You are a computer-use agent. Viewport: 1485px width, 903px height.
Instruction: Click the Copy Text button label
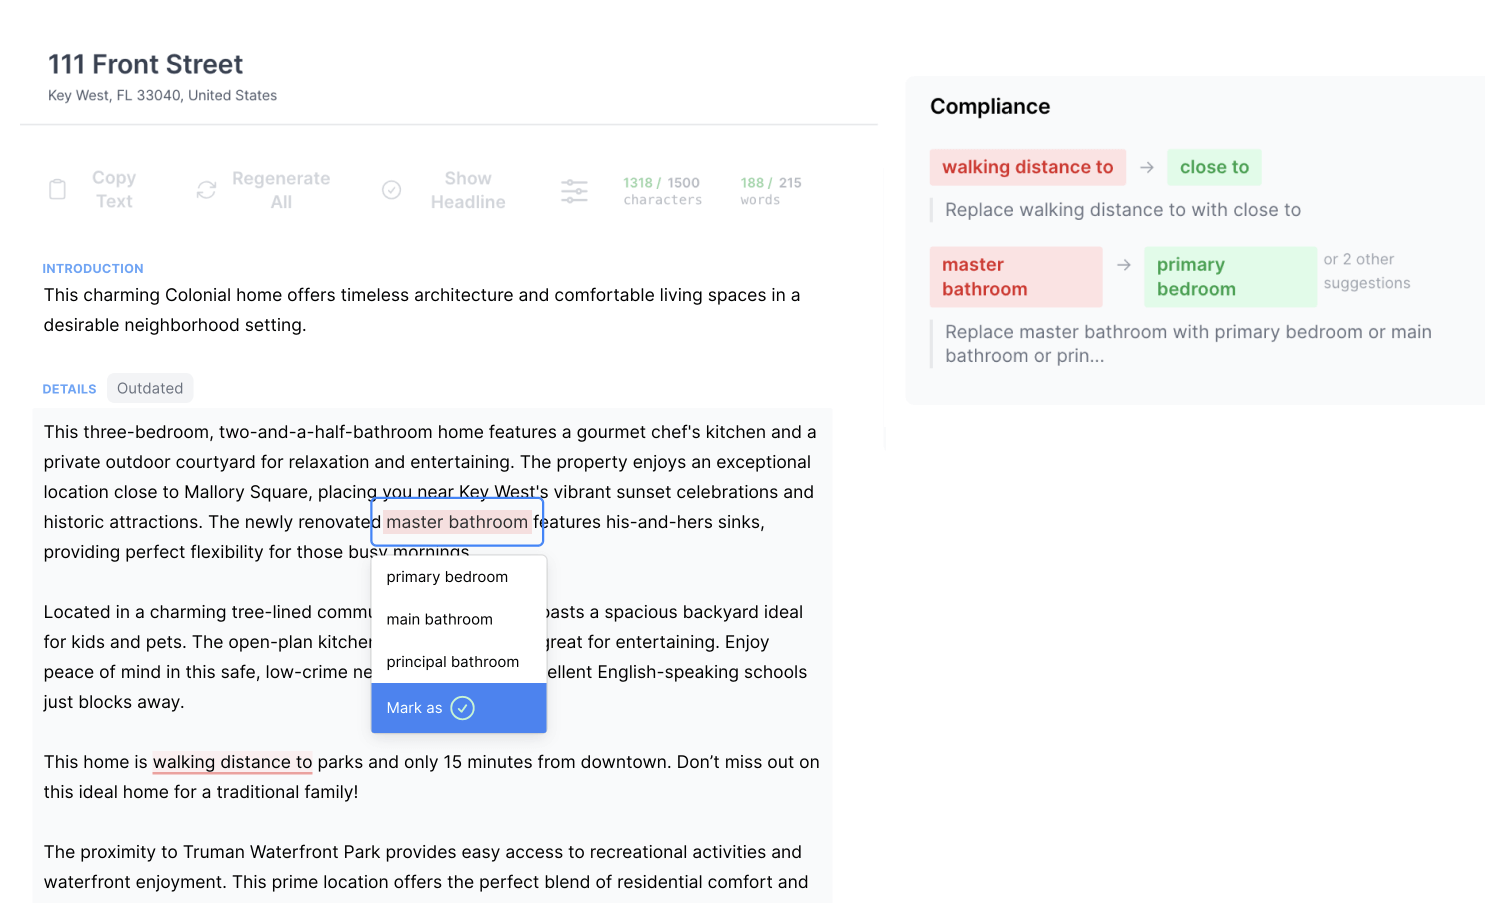pos(114,190)
